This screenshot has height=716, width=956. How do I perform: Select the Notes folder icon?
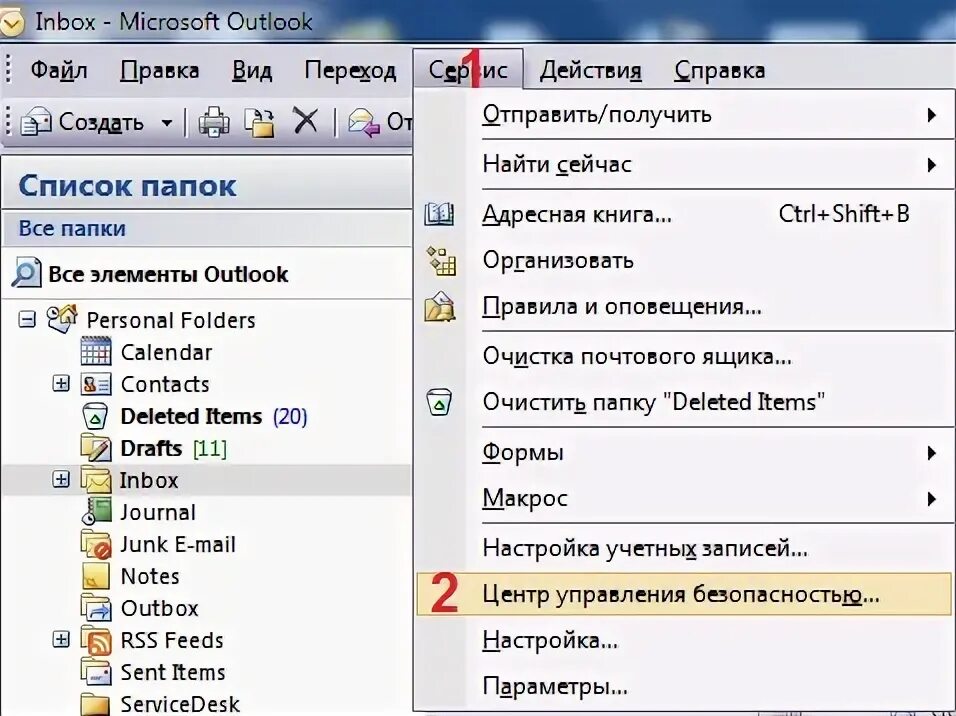coord(95,576)
